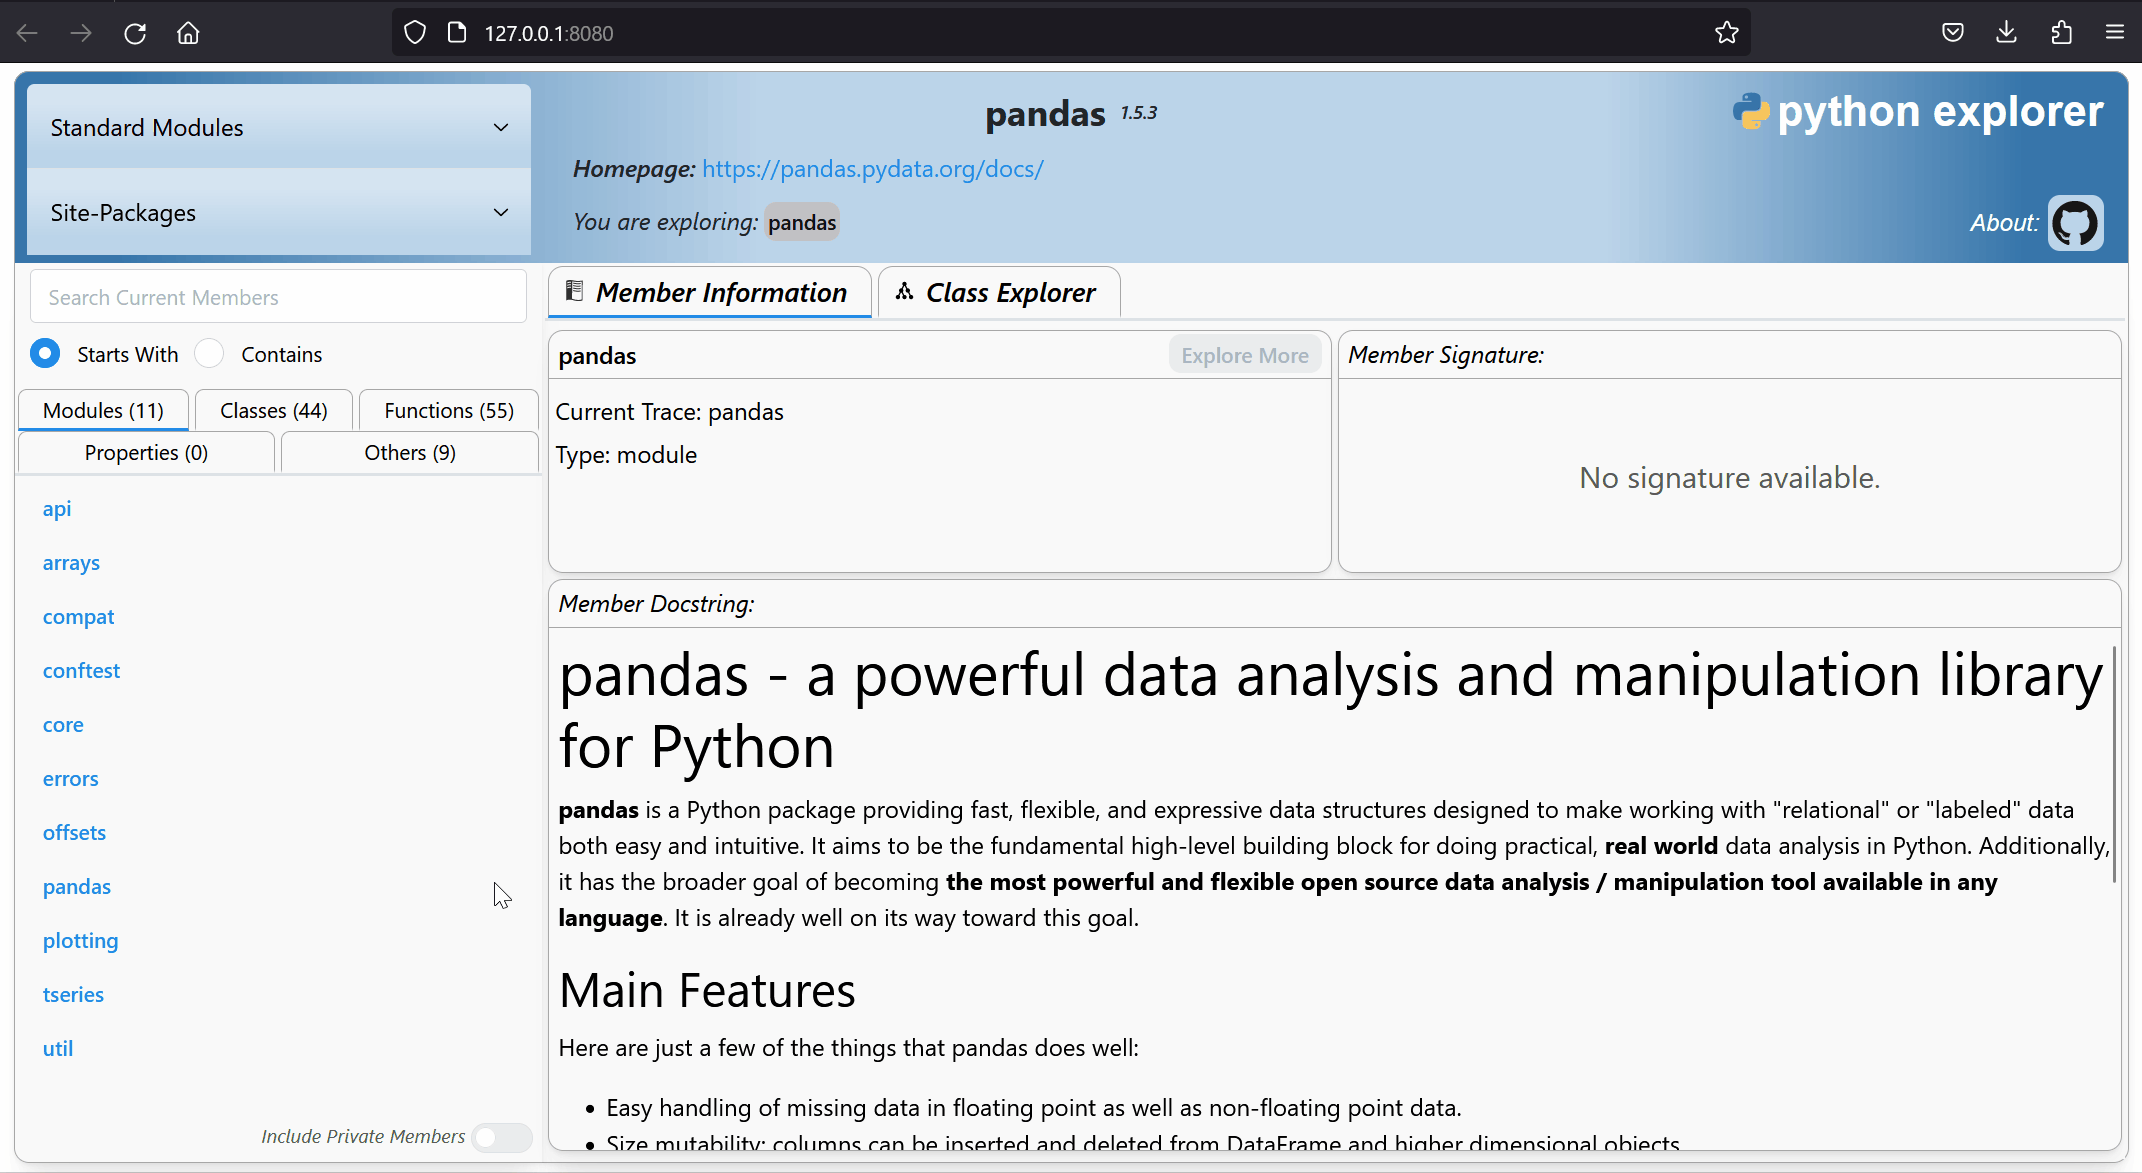Bookmark page with star icon
This screenshot has width=2142, height=1173.
(x=1726, y=33)
